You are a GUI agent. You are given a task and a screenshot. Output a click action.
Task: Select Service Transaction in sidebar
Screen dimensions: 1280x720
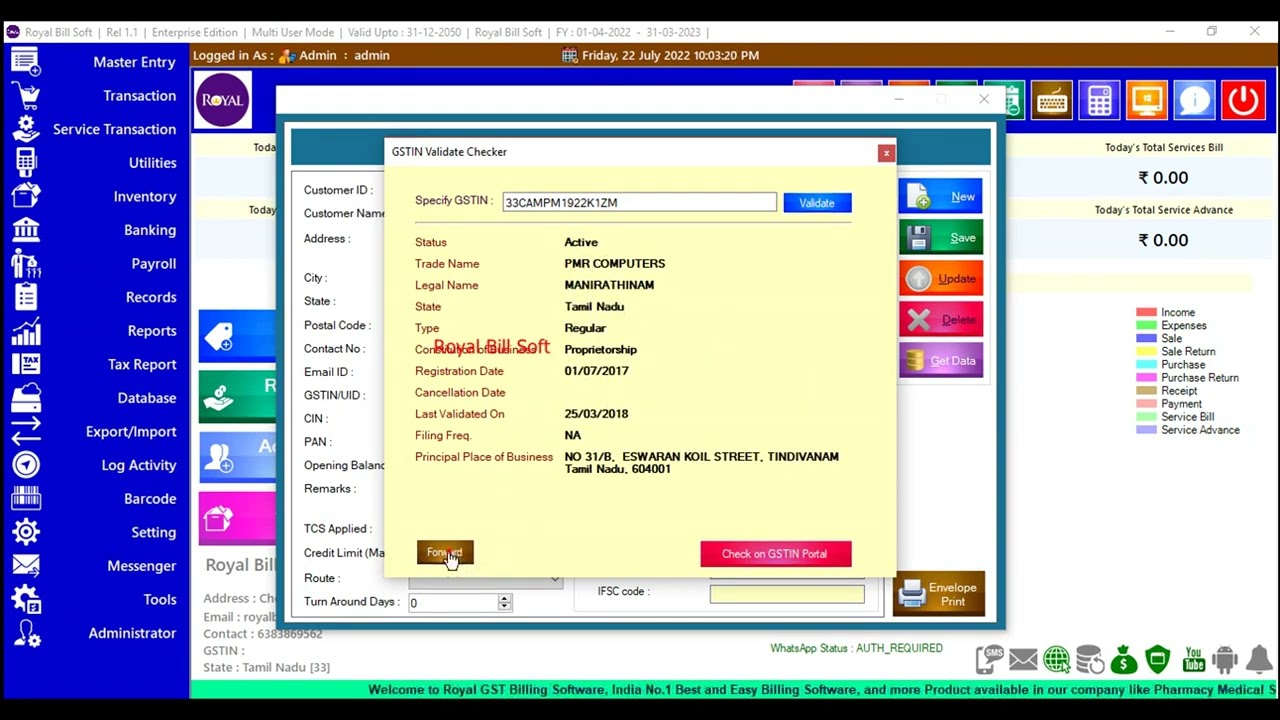pyautogui.click(x=114, y=129)
